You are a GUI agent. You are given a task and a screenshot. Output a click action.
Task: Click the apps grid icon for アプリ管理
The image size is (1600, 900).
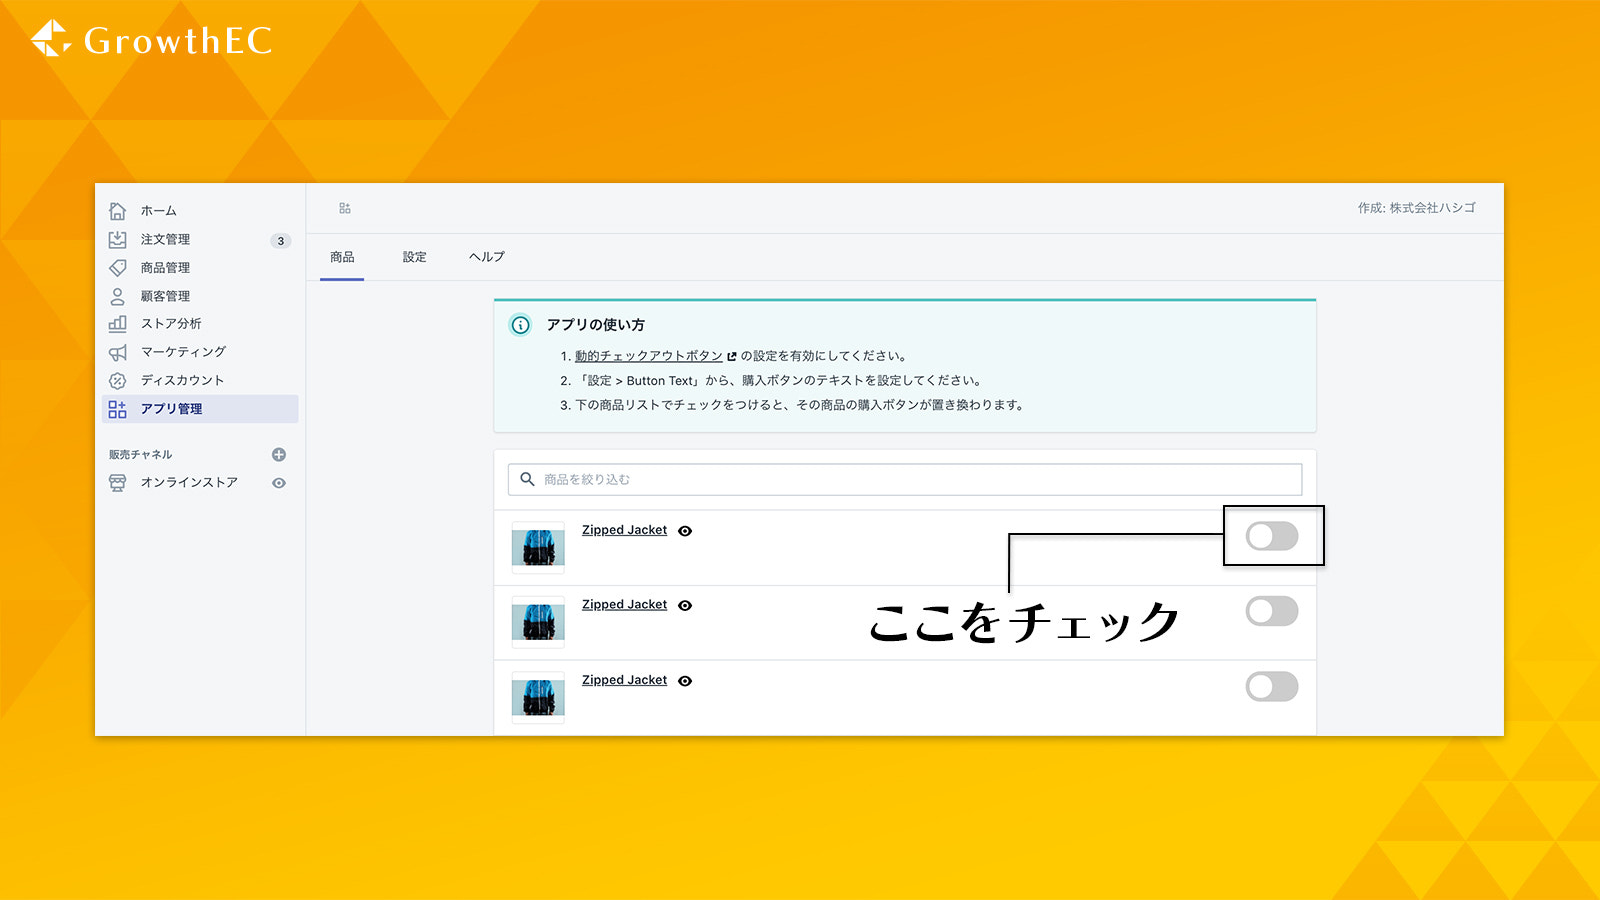pos(117,409)
